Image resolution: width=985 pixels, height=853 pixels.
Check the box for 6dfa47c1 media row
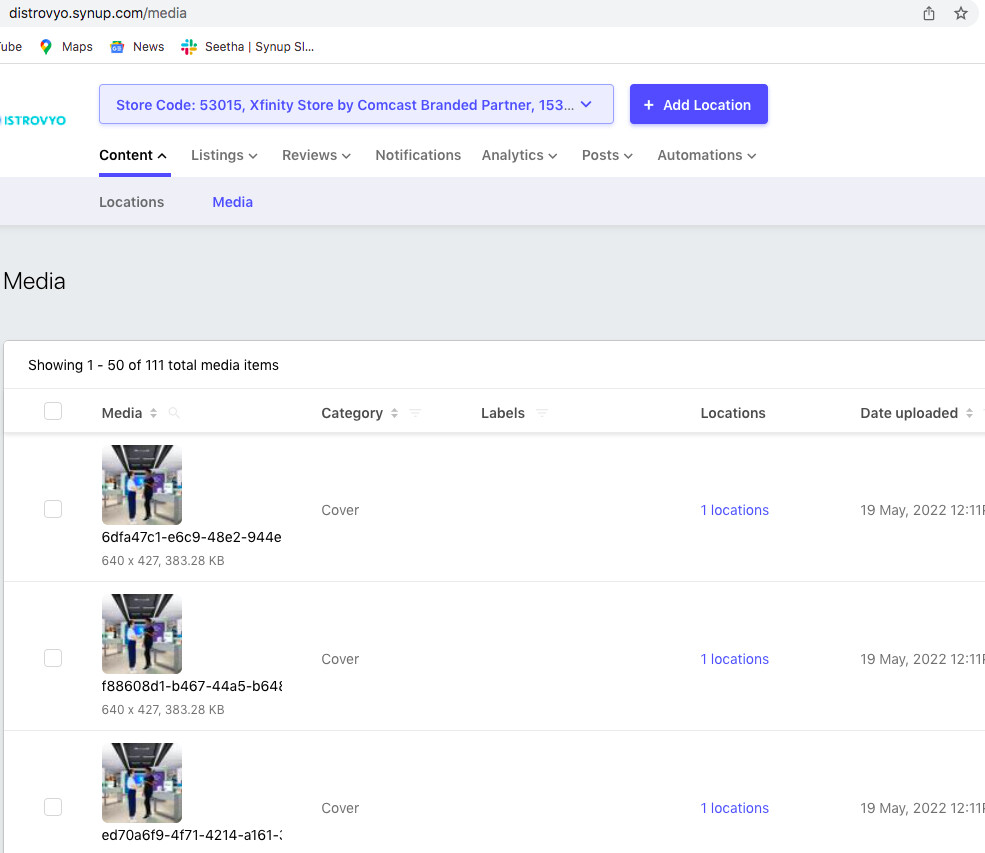pos(53,509)
